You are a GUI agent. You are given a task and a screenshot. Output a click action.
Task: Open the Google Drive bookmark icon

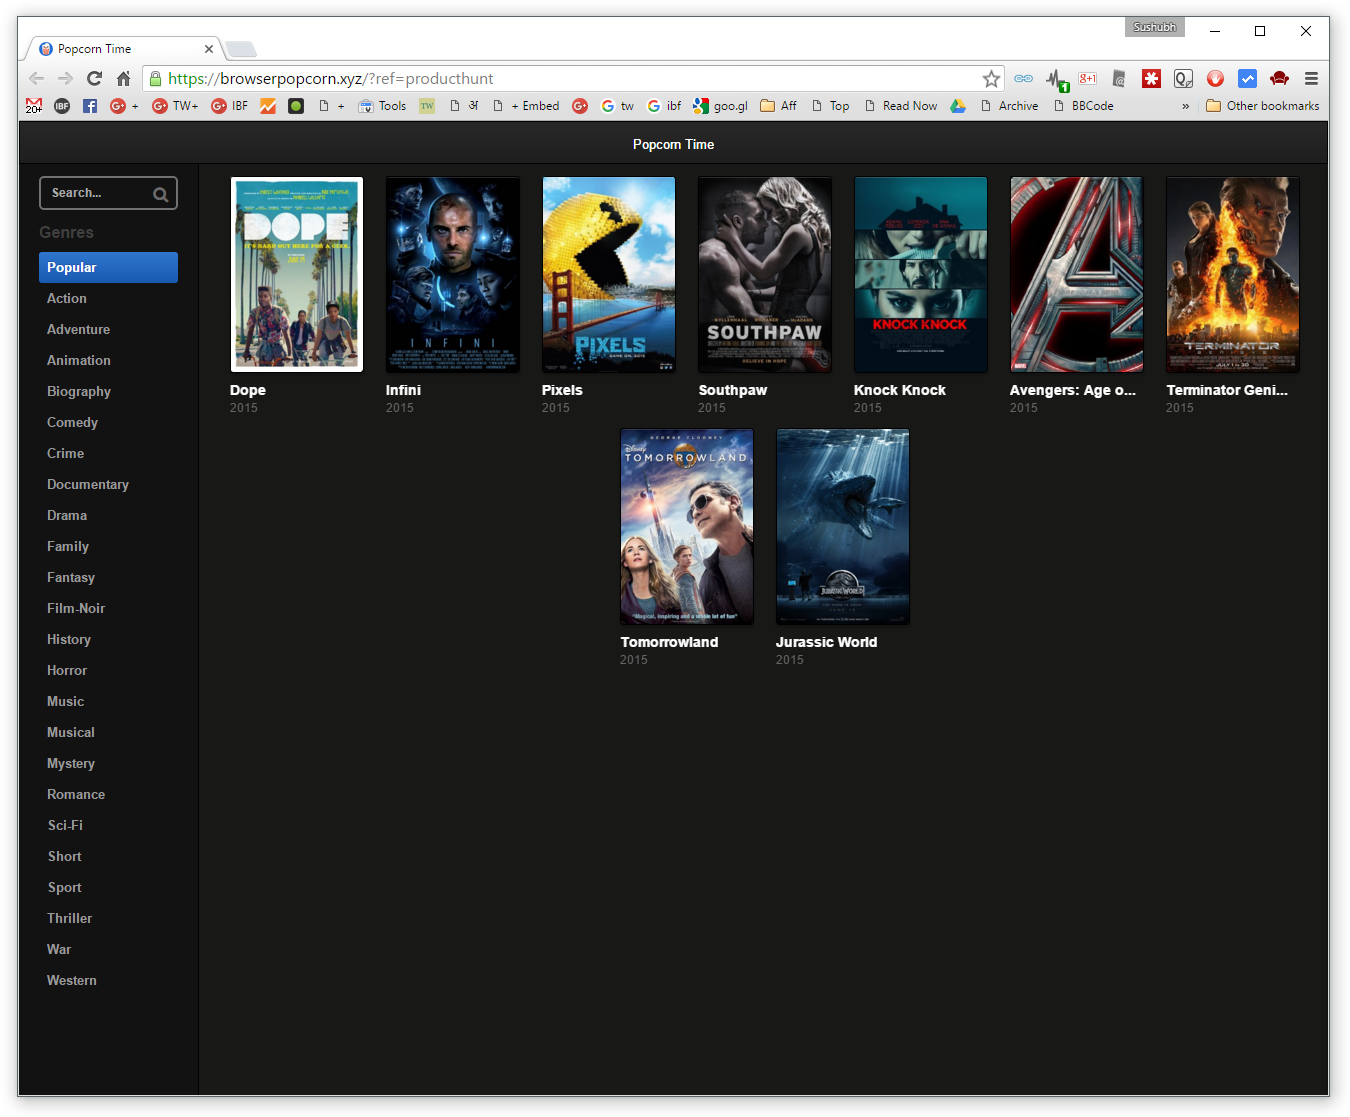(958, 106)
